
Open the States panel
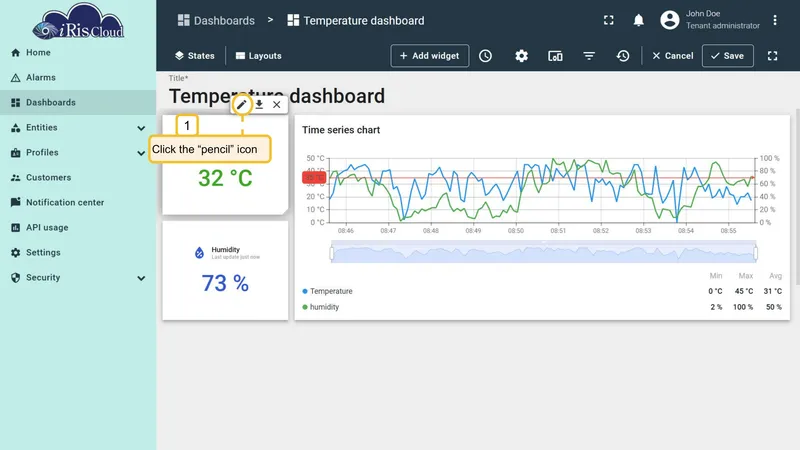click(194, 56)
